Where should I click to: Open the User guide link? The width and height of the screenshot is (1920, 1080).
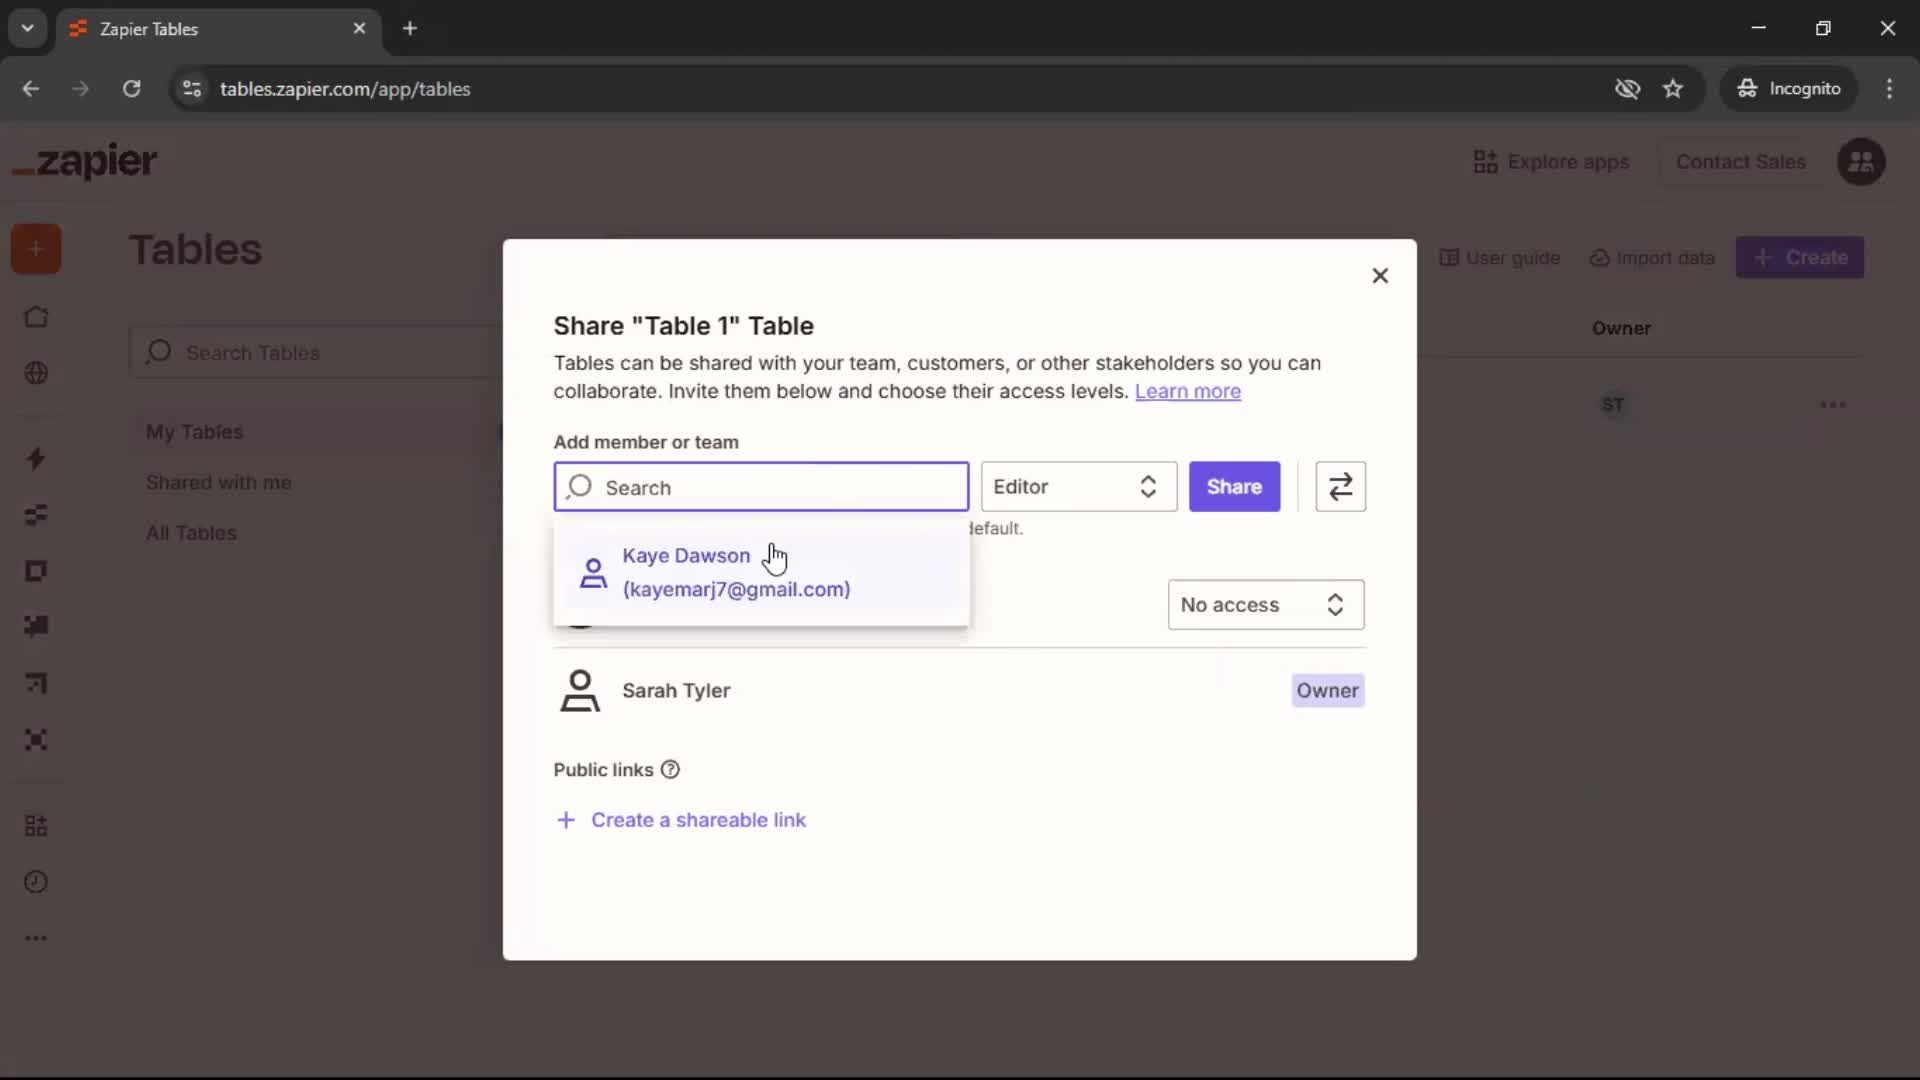[1500, 258]
